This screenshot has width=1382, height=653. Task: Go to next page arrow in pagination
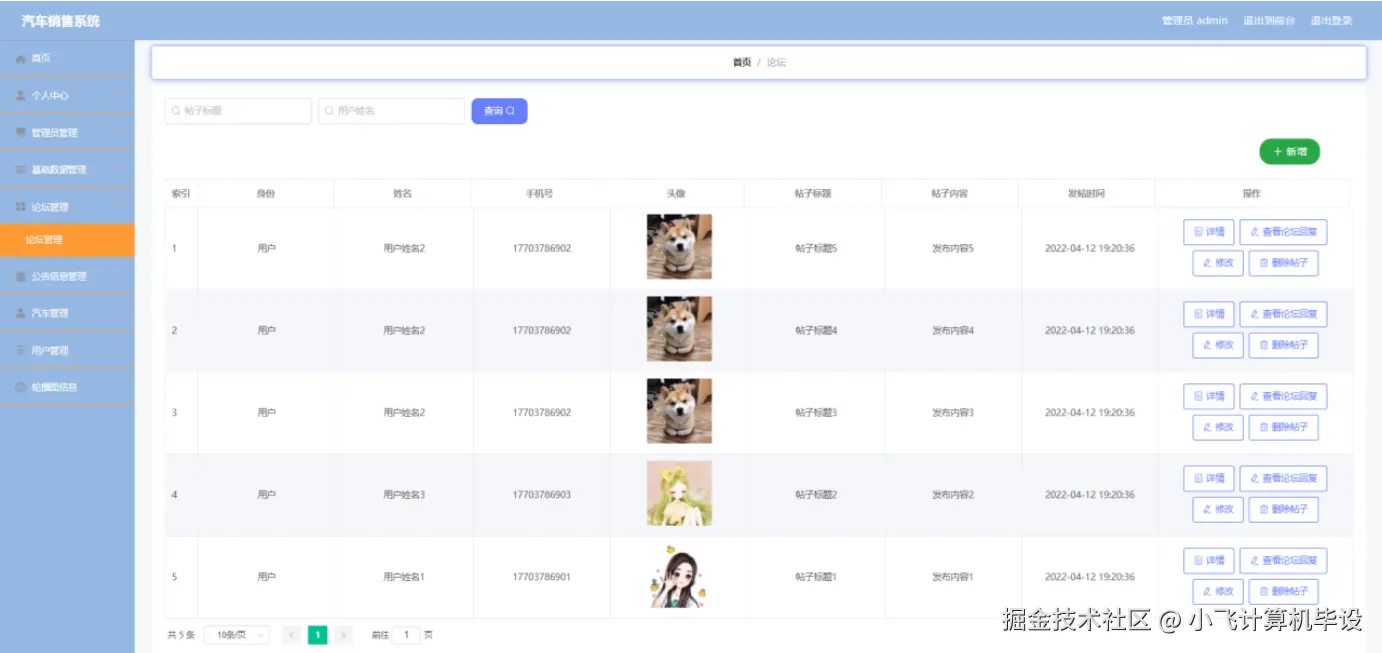[x=343, y=635]
